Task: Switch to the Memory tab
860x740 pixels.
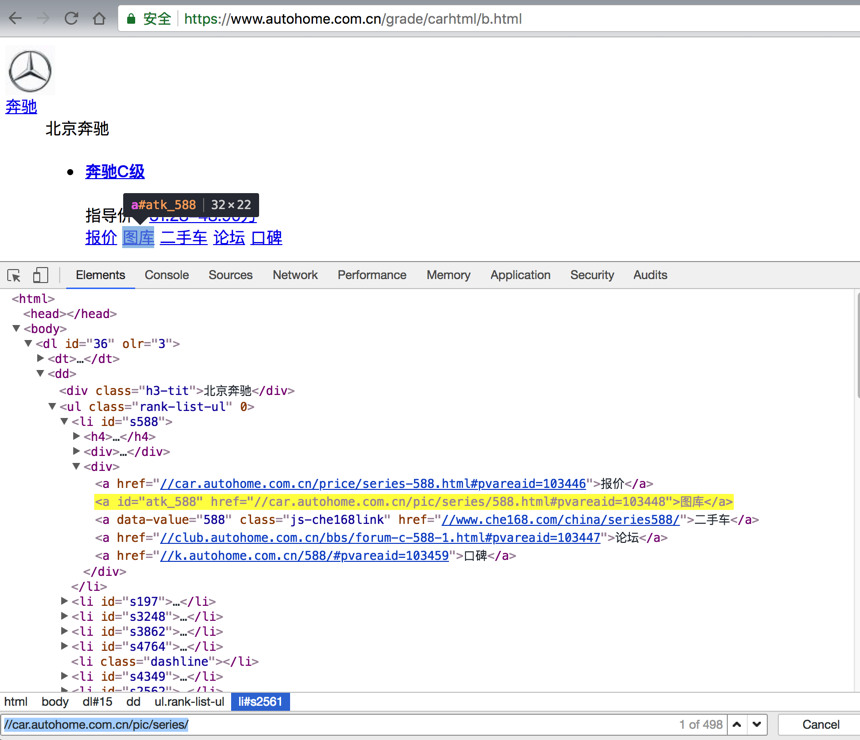Action: [x=448, y=275]
